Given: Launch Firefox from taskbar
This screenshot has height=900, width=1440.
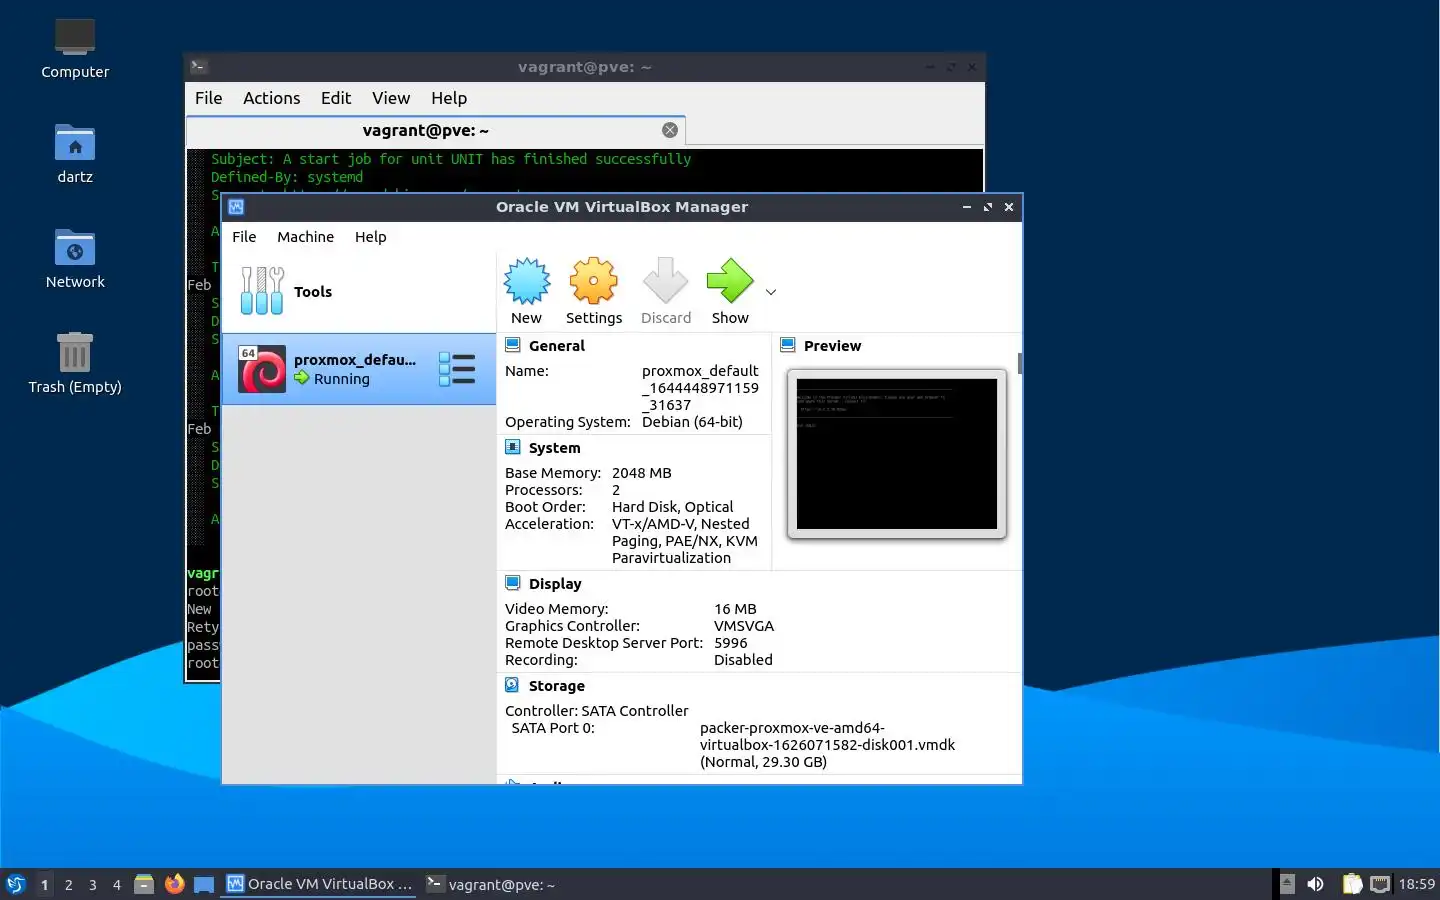Looking at the screenshot, I should click(x=174, y=884).
